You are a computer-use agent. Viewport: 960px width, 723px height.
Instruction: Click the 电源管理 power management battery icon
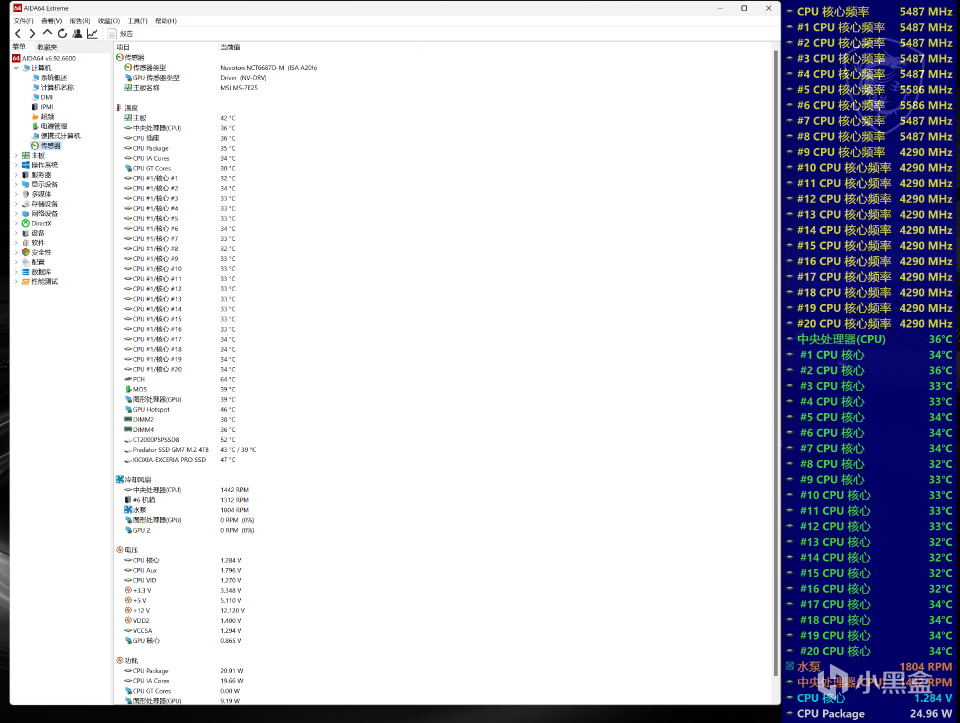(x=34, y=127)
